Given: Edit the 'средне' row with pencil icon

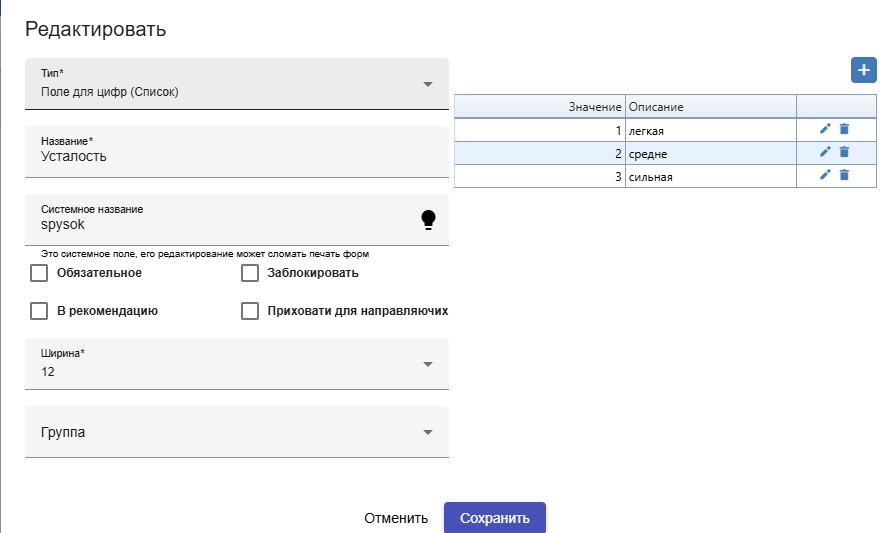Looking at the screenshot, I should tap(825, 152).
